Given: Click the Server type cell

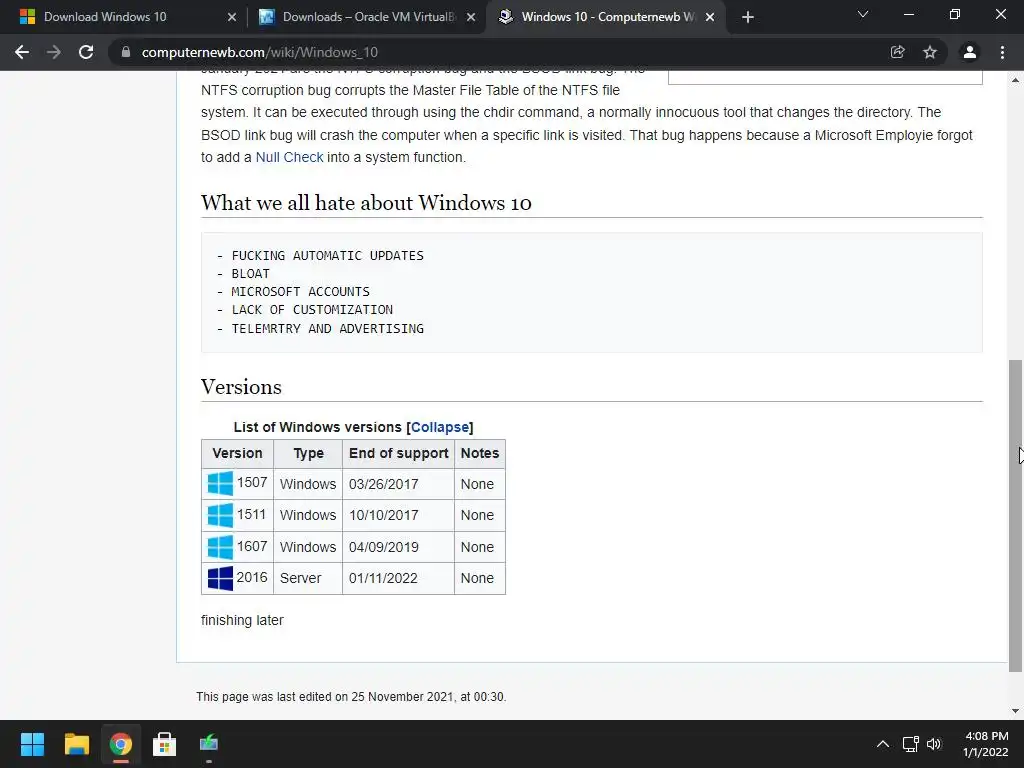Looking at the screenshot, I should tap(308, 578).
